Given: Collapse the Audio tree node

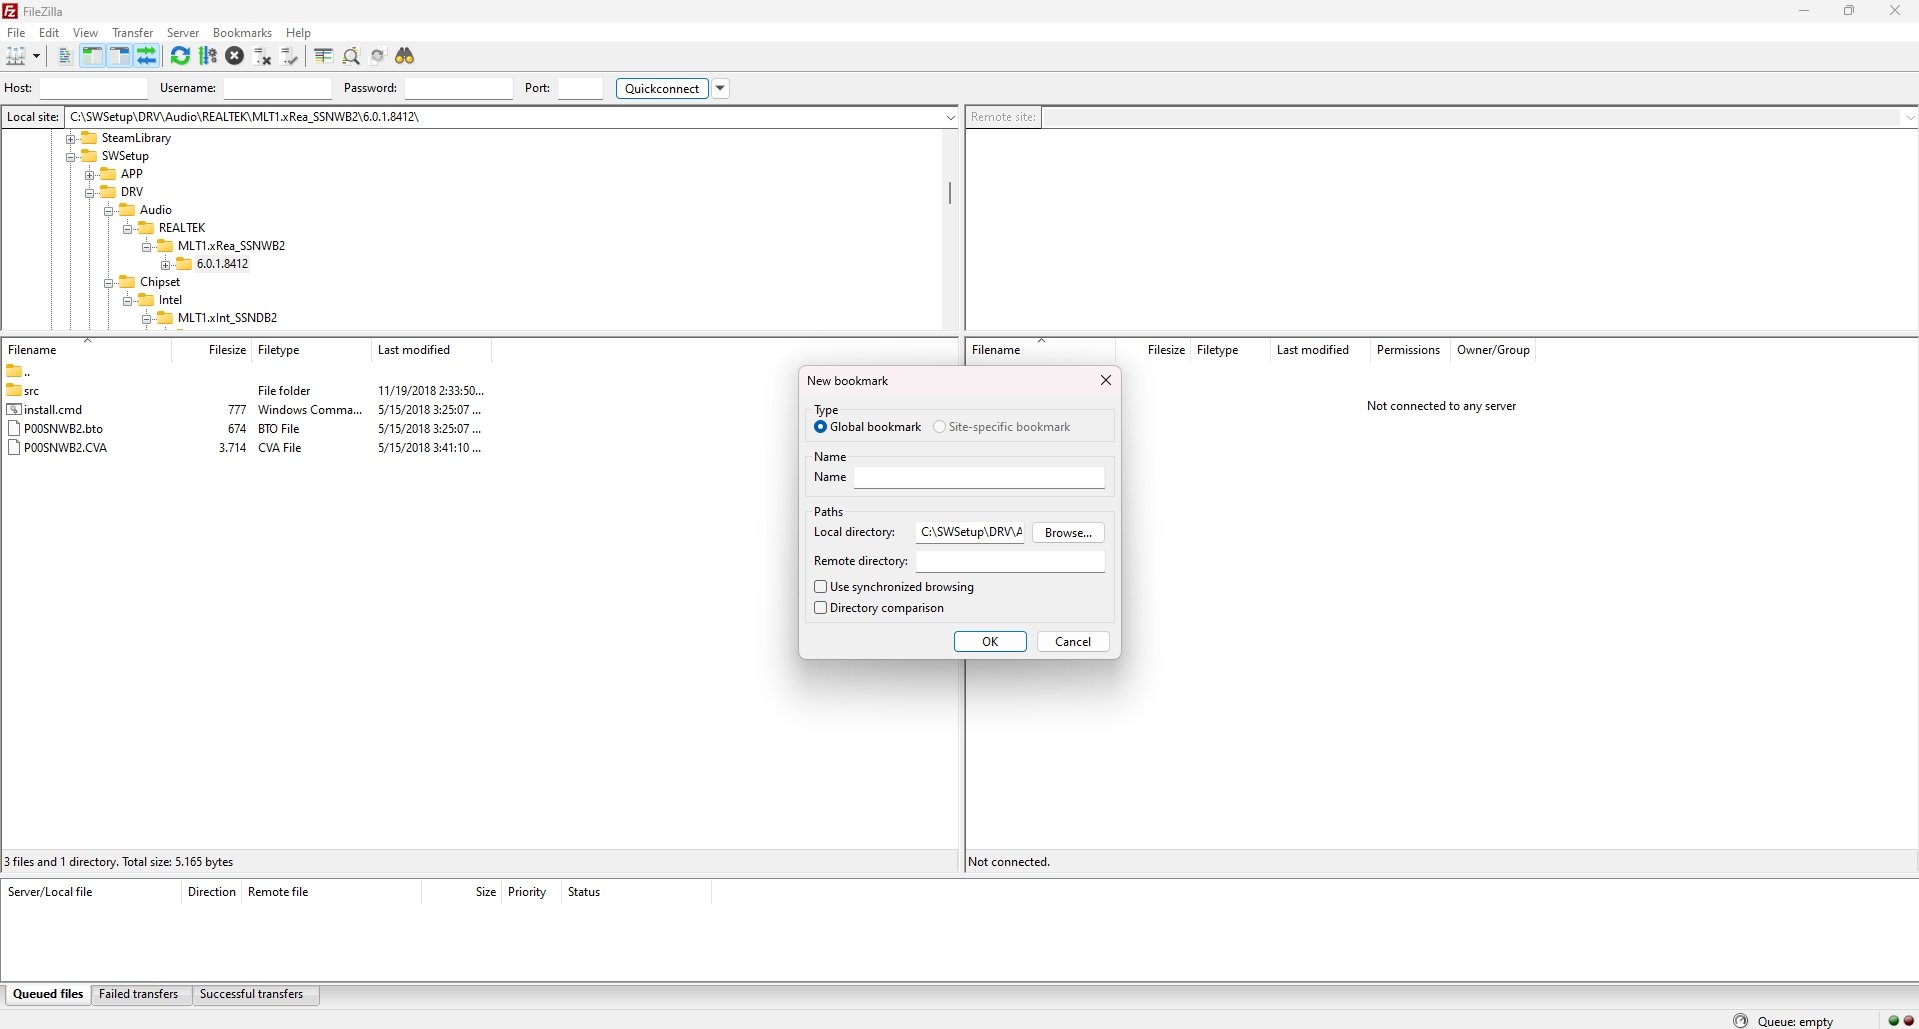Looking at the screenshot, I should pyautogui.click(x=109, y=211).
